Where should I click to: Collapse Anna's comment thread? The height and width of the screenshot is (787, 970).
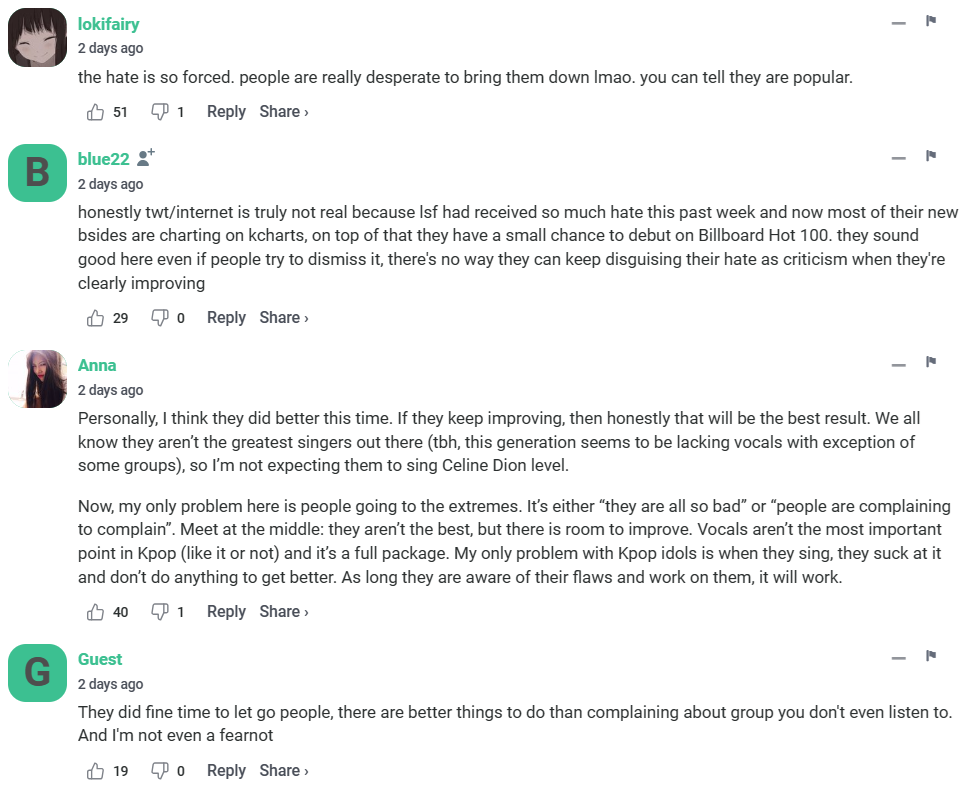[898, 364]
